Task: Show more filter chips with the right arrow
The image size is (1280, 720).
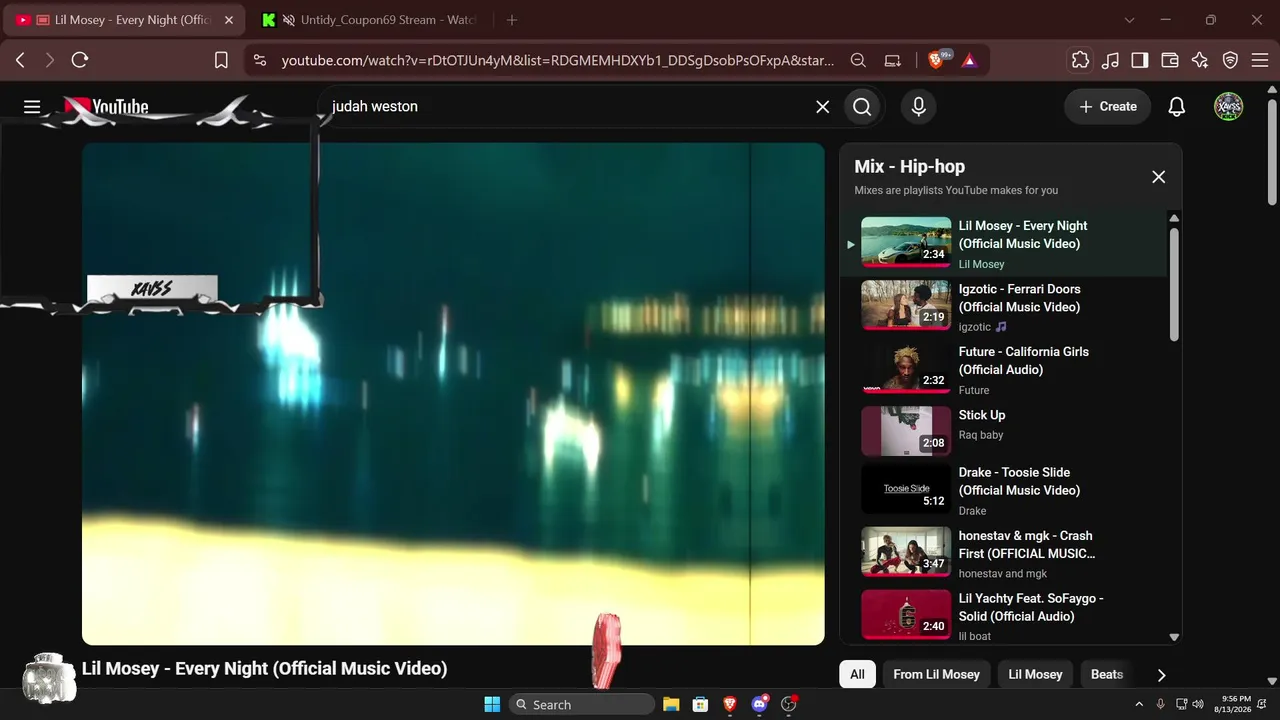Action: (x=1161, y=675)
